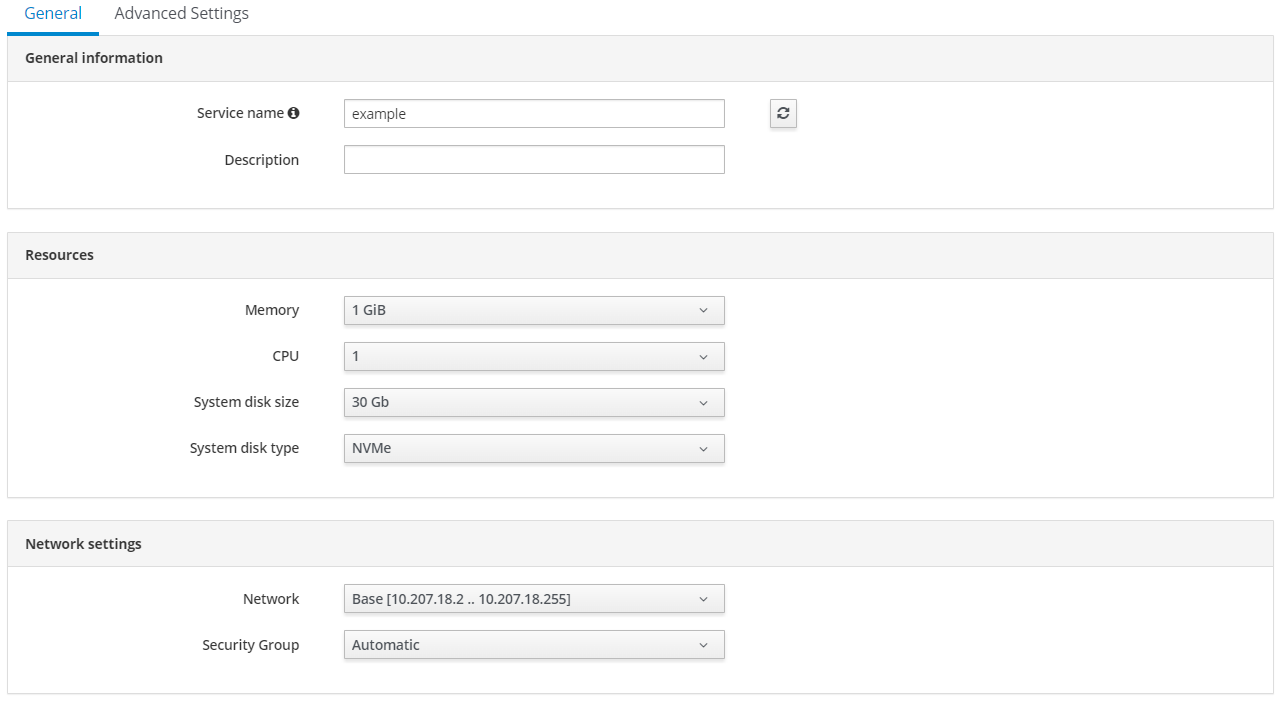The height and width of the screenshot is (703, 1285).
Task: Choose System disk type from NVMe dropdown
Action: point(534,449)
